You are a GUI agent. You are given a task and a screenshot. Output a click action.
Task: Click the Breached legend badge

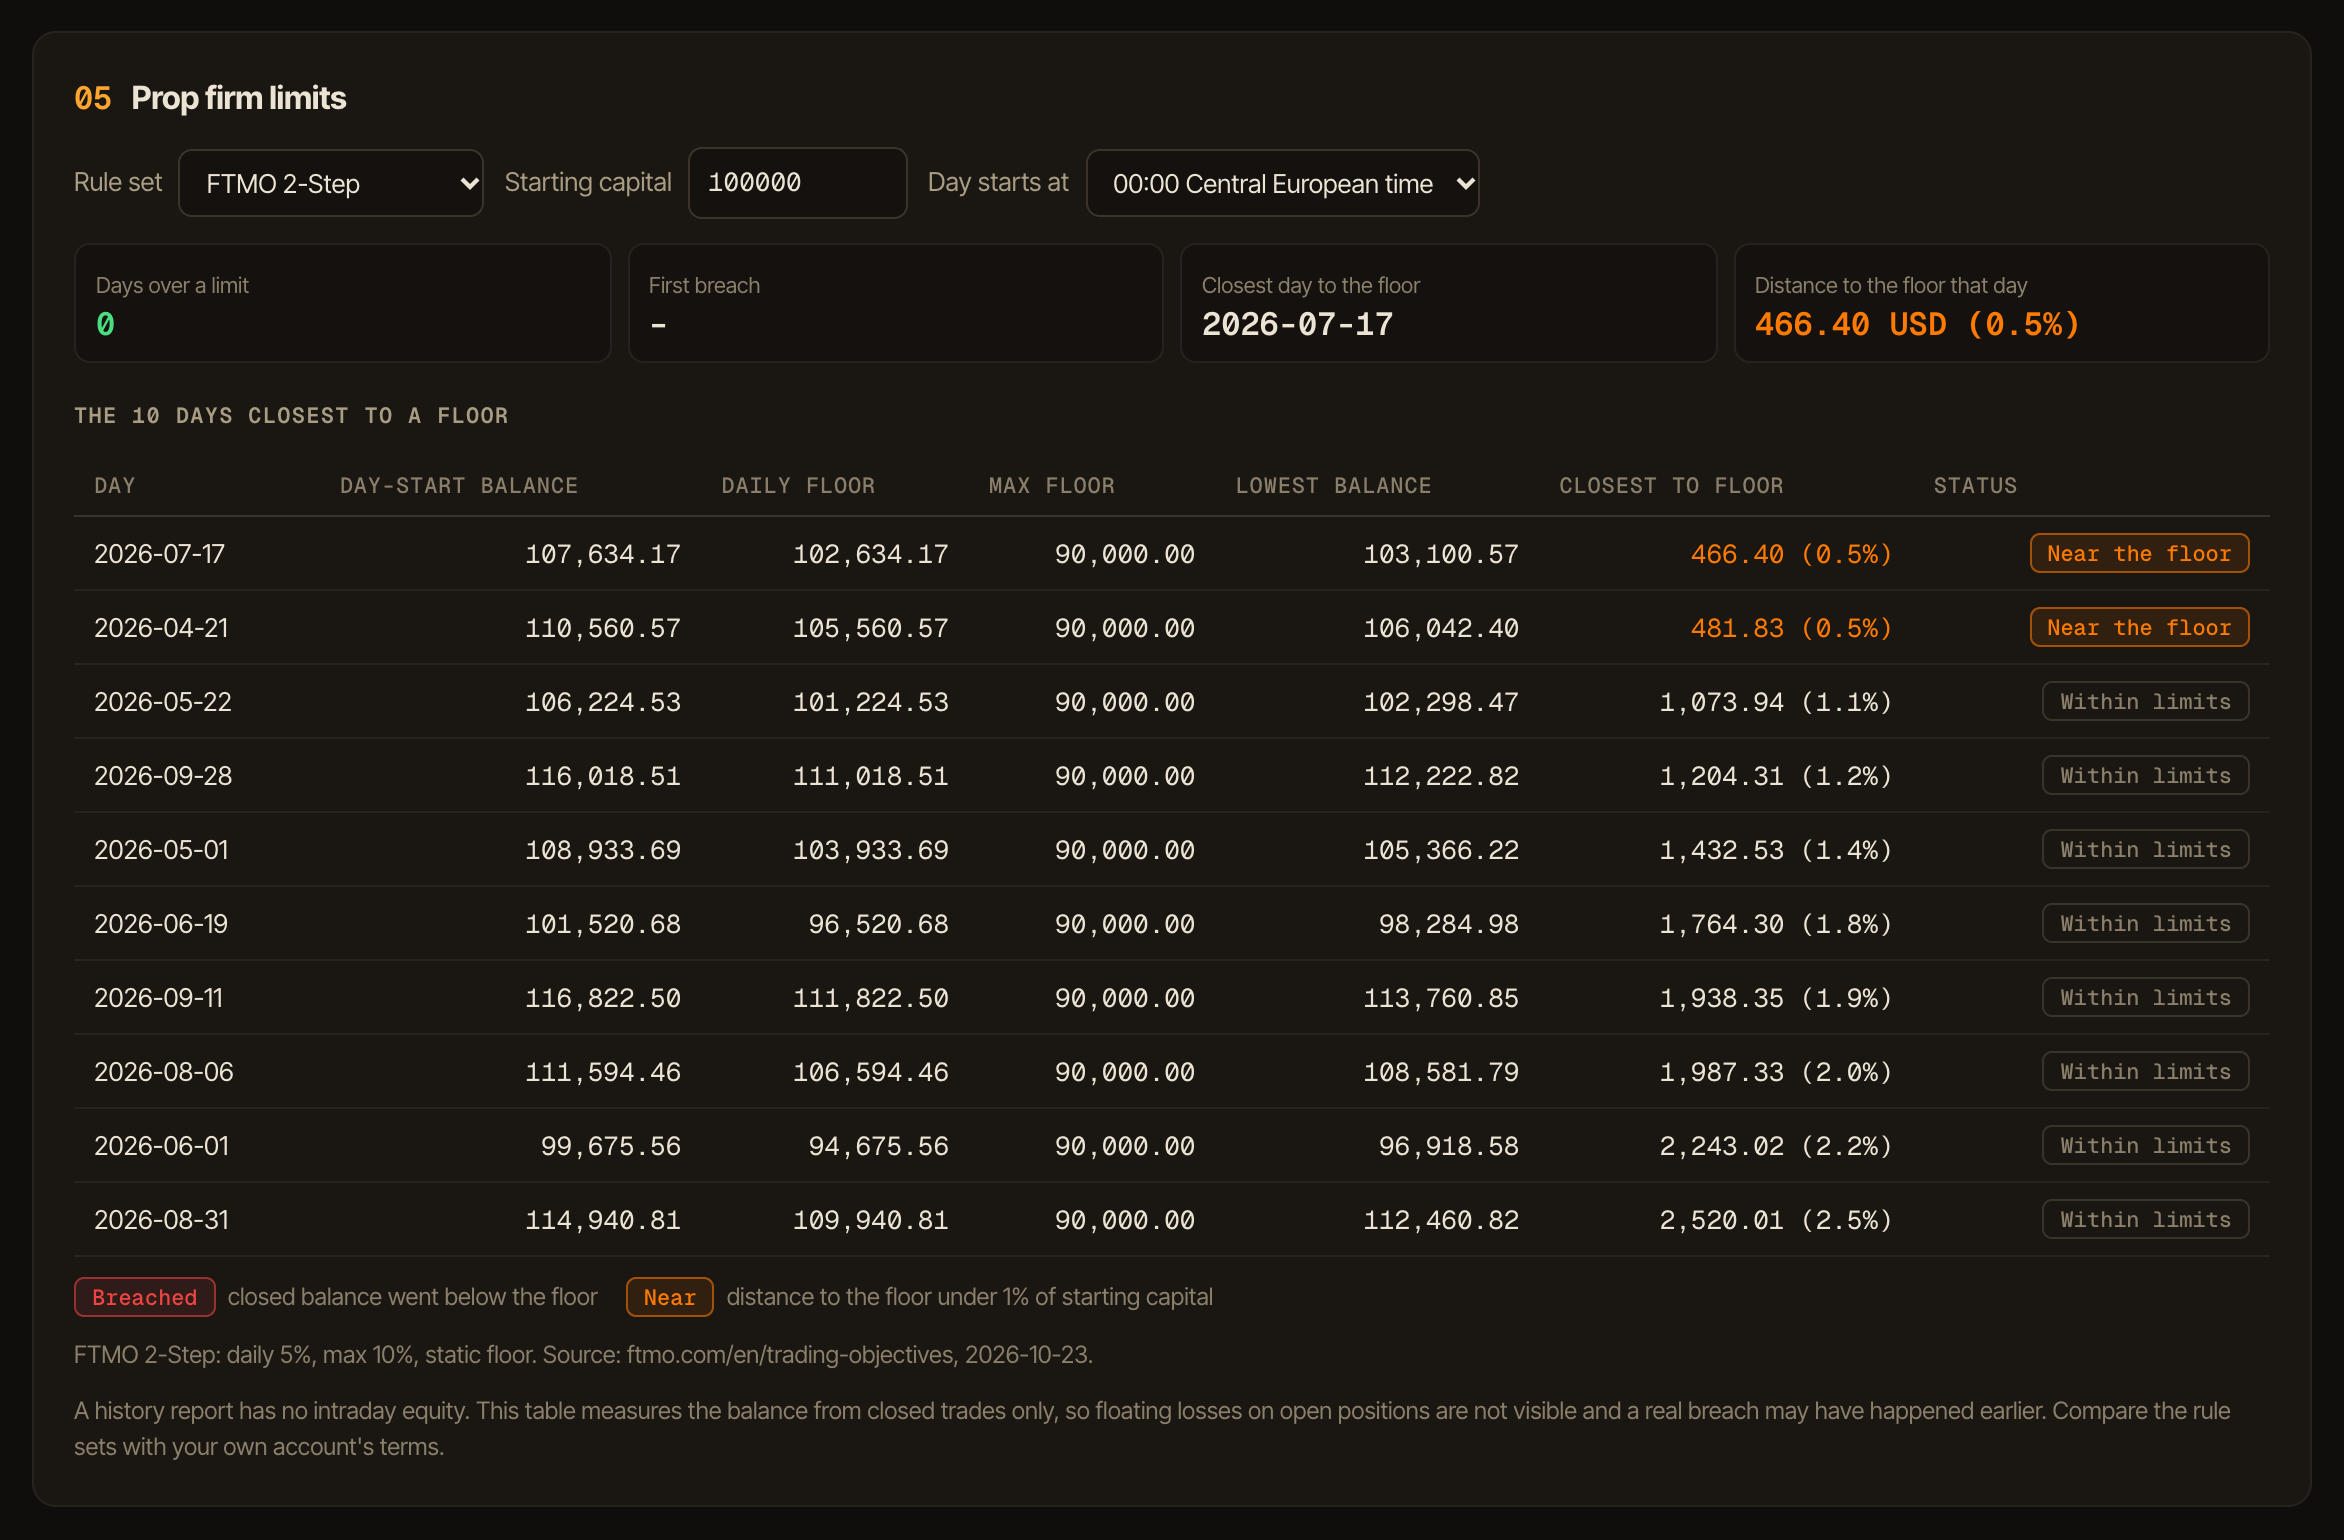[x=144, y=1297]
